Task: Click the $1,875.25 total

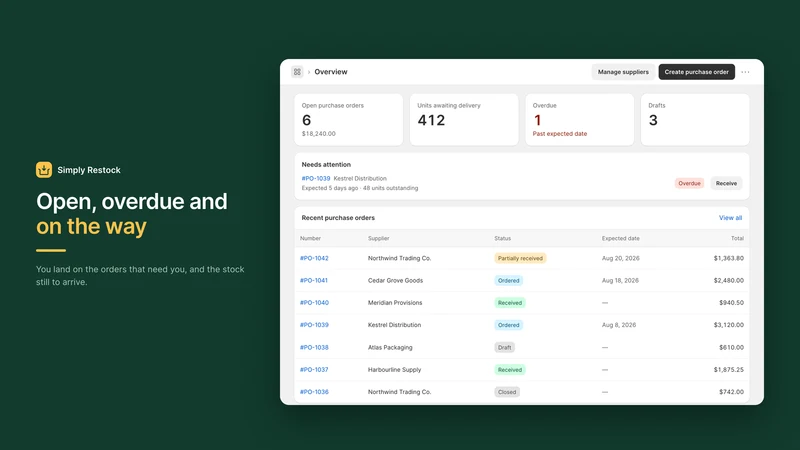Action: pyautogui.click(x=729, y=369)
